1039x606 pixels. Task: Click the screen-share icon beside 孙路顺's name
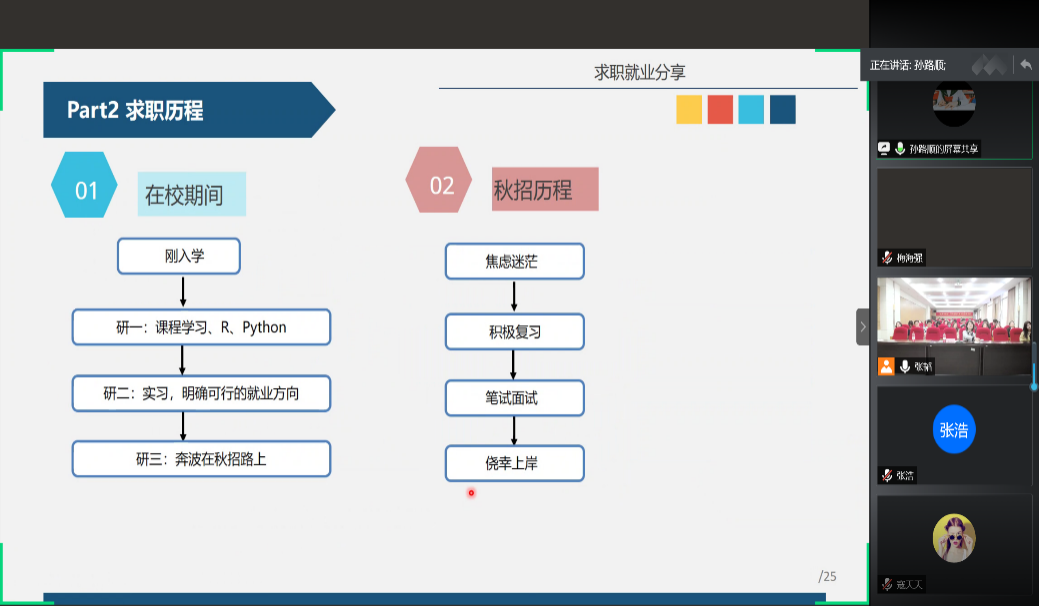click(884, 148)
